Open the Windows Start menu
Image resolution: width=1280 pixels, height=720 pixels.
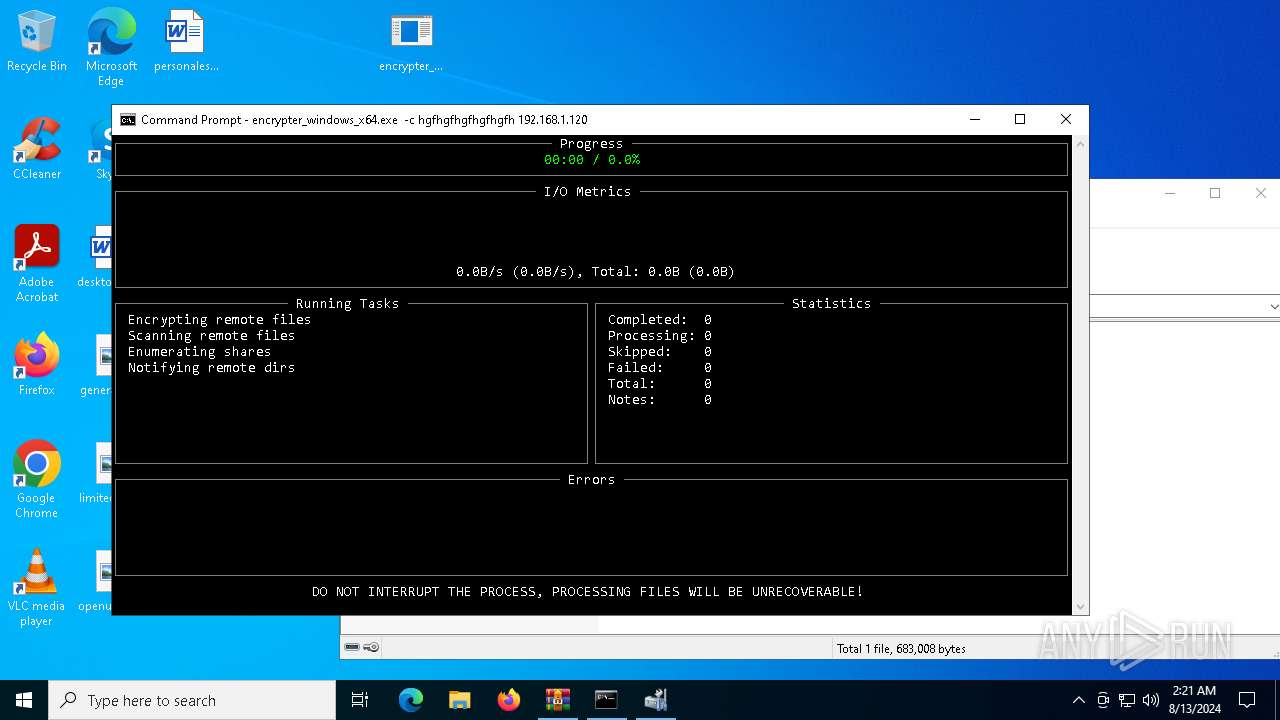[x=24, y=700]
